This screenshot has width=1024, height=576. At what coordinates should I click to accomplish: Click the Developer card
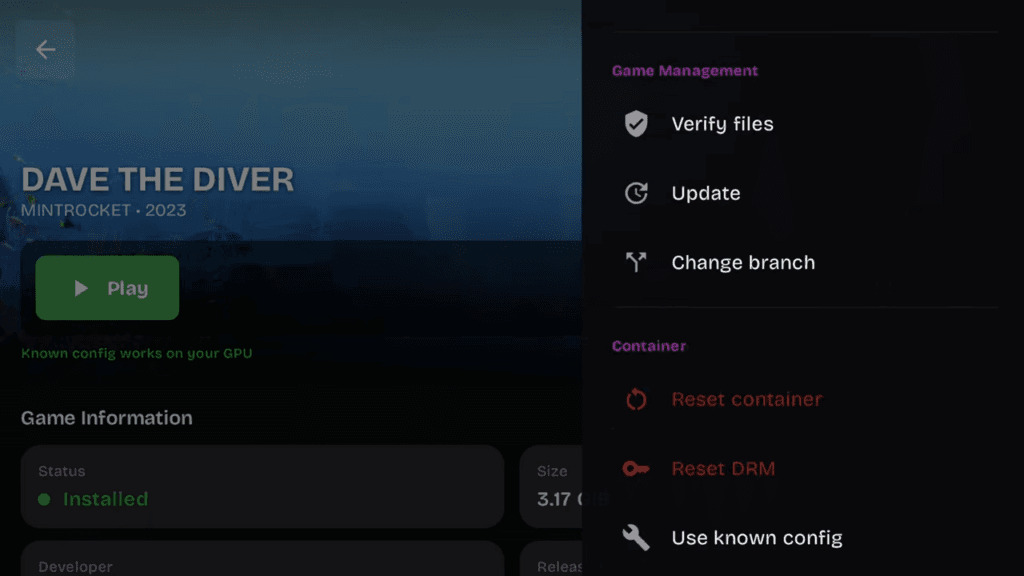click(263, 558)
